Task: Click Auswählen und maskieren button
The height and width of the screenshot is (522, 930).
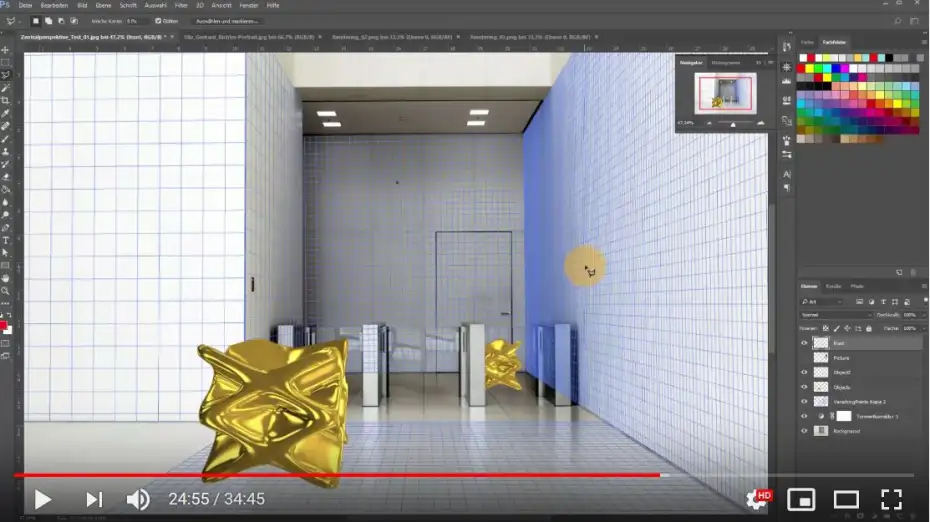Action: [227, 21]
